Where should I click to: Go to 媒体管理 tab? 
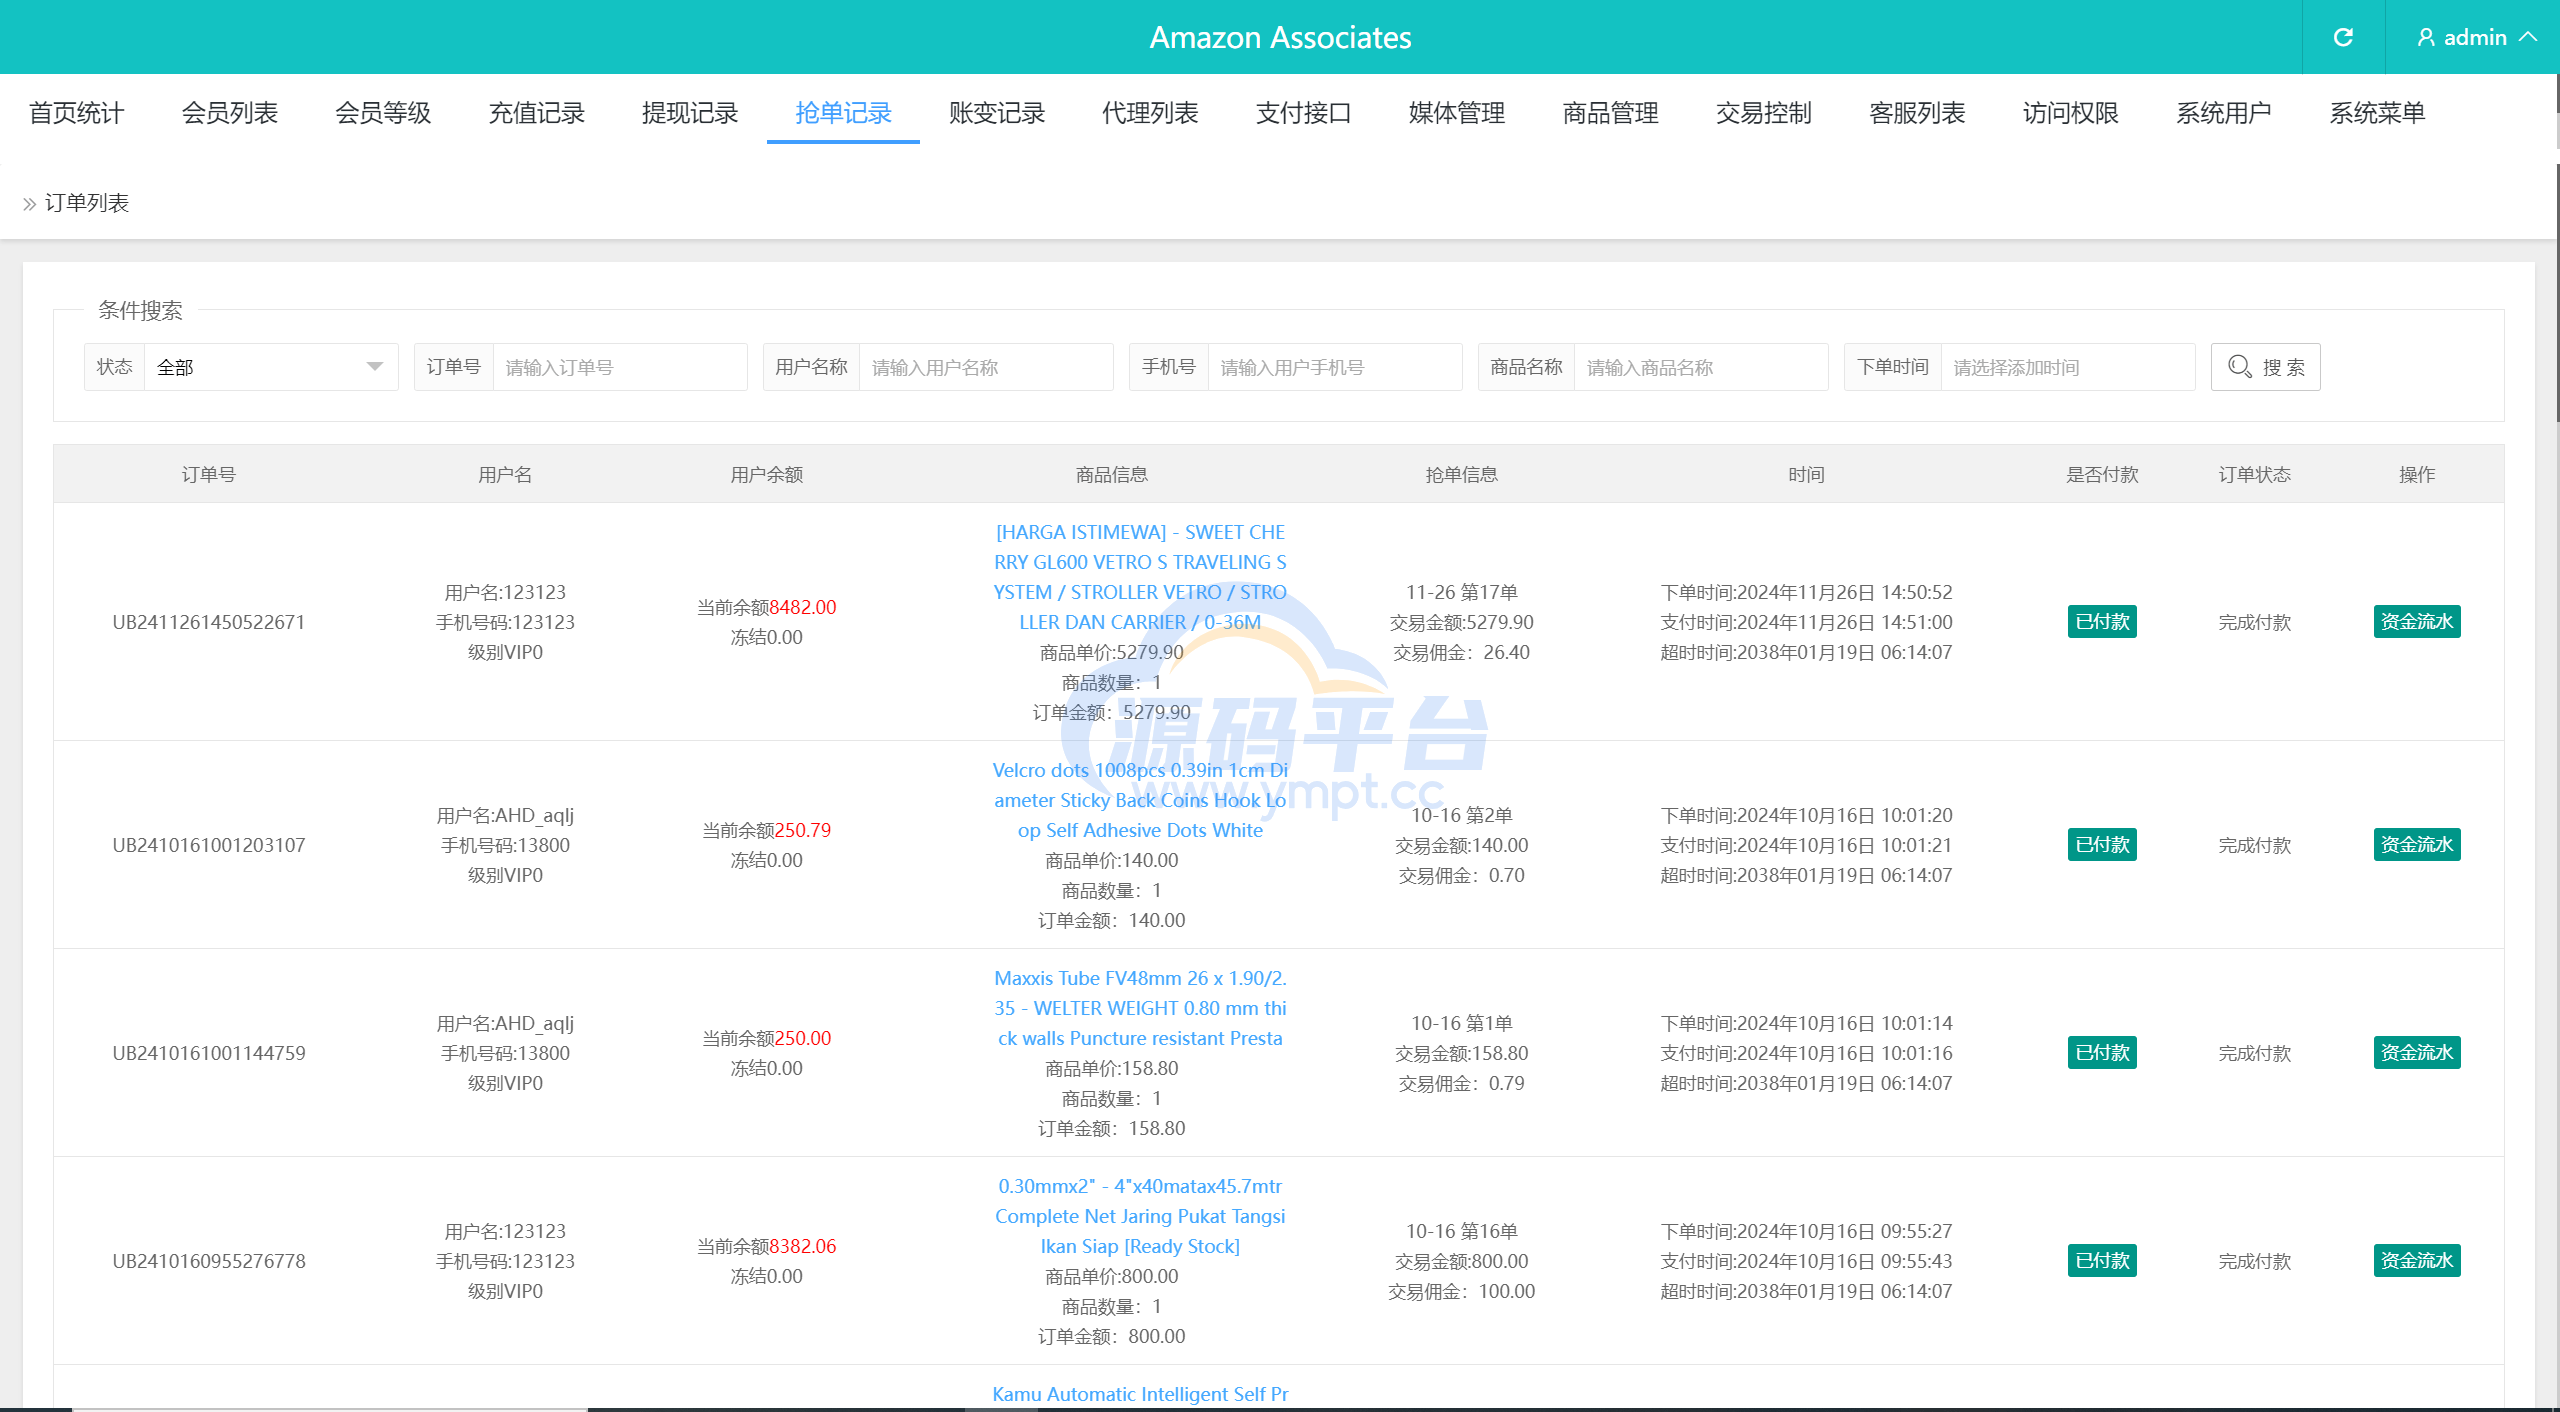(x=1457, y=113)
